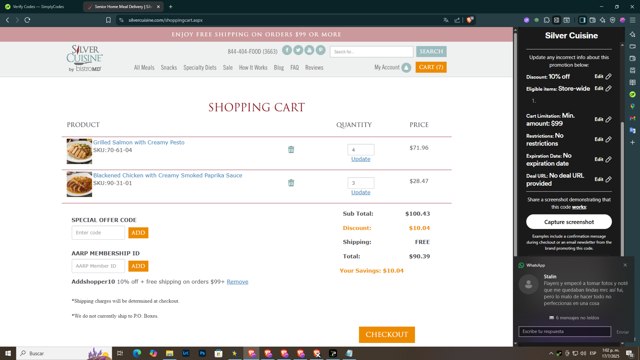Delete Grilled Salmon item via trash icon
This screenshot has width=640, height=360.
(291, 149)
